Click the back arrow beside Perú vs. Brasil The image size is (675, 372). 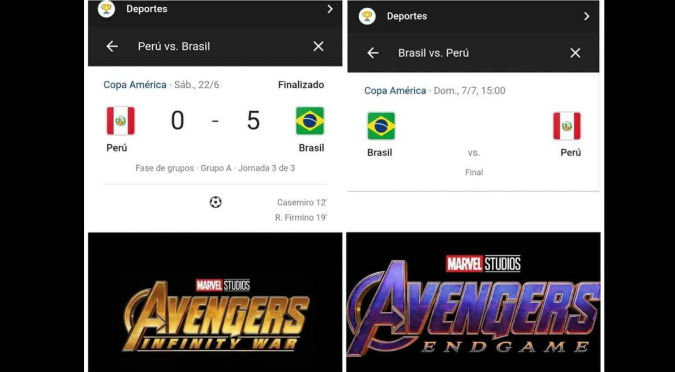112,46
